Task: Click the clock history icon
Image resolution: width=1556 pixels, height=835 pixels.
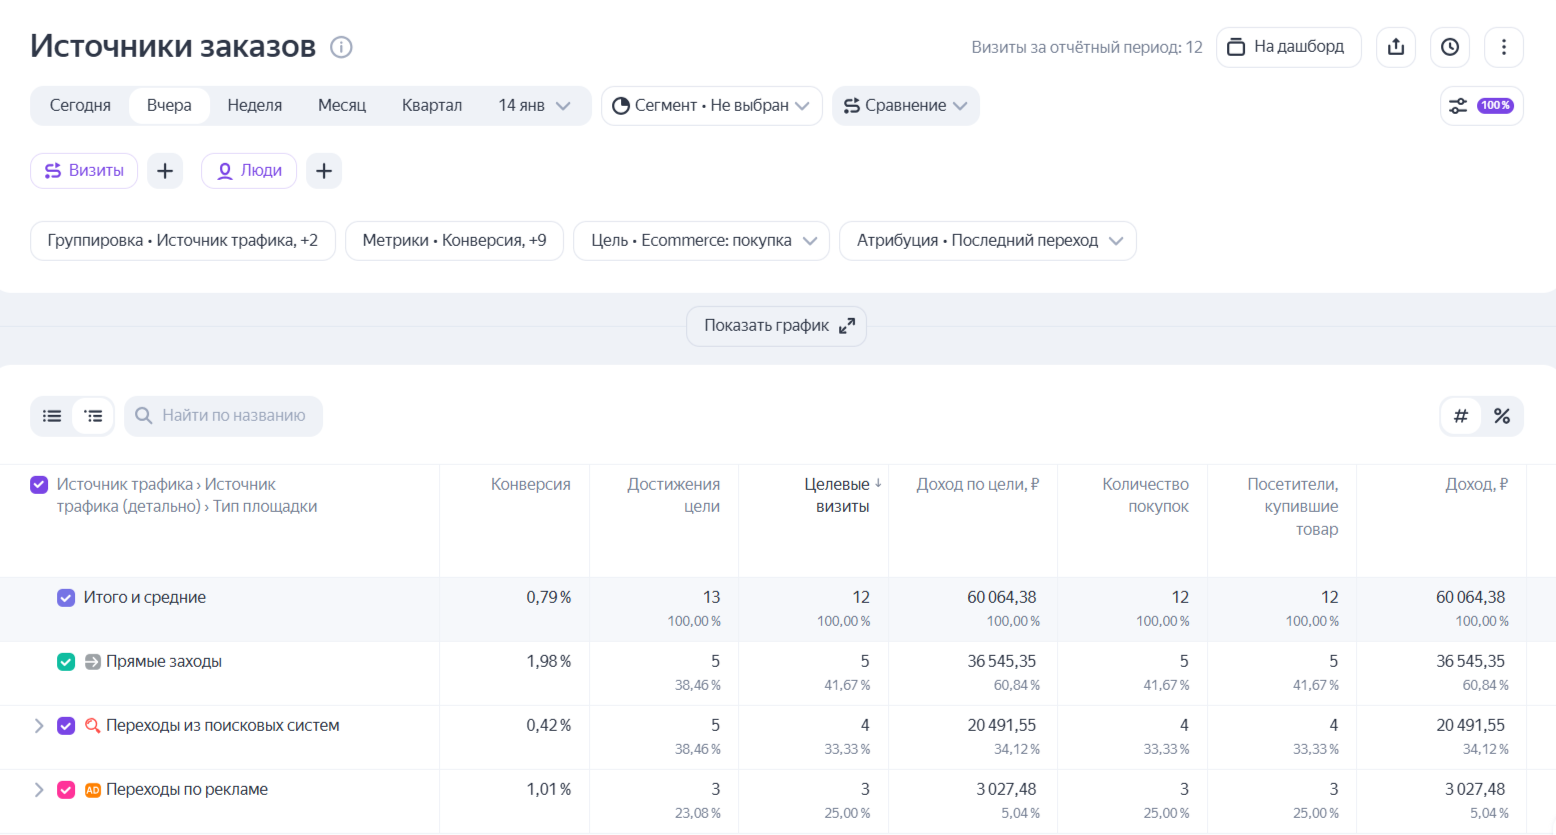Action: pos(1450,47)
